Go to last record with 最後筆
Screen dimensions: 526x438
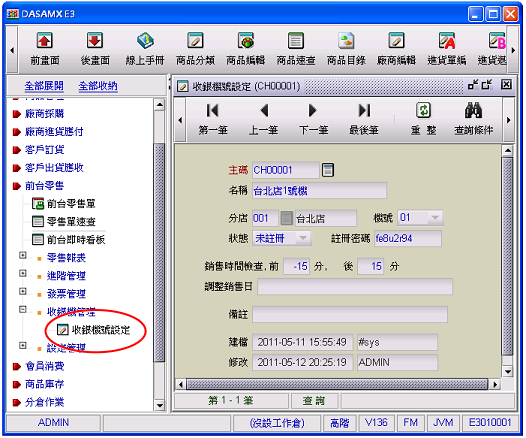click(x=364, y=110)
